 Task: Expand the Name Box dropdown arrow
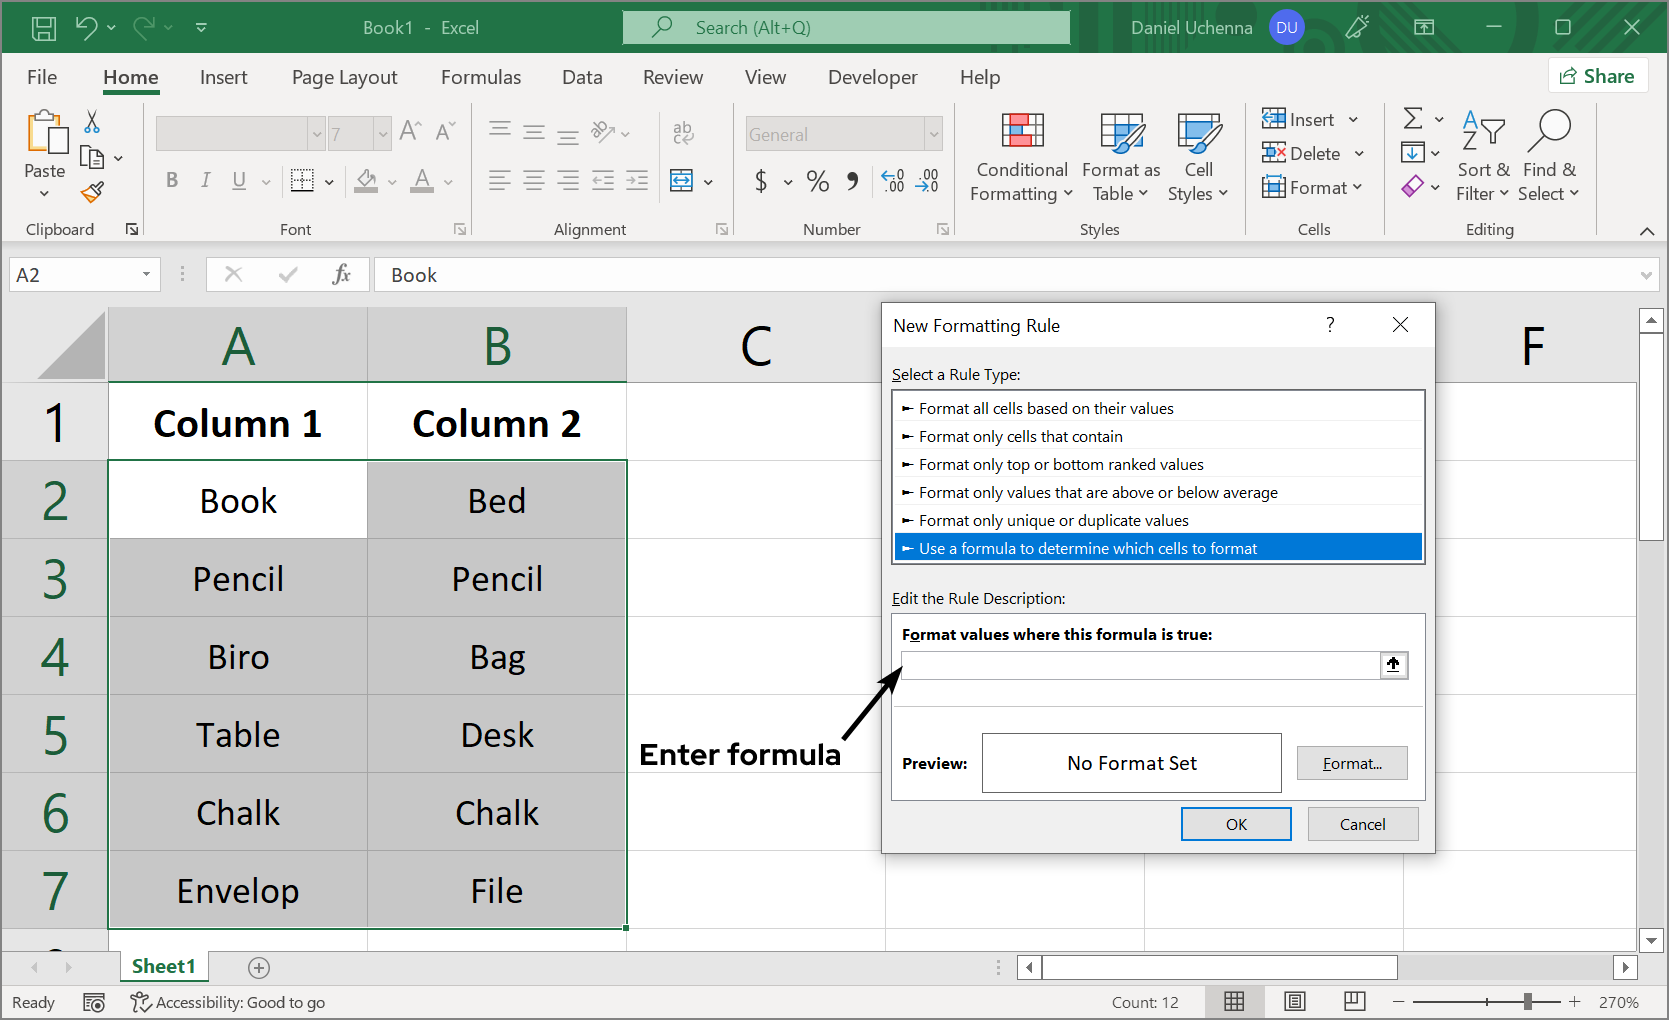(x=146, y=275)
